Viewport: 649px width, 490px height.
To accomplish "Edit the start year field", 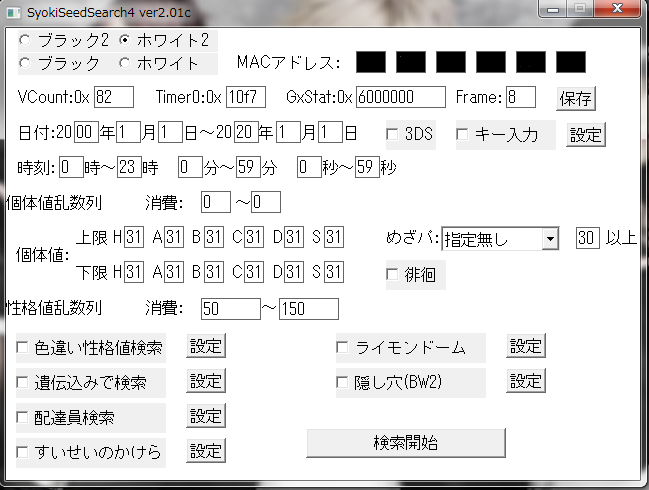I will (x=86, y=132).
